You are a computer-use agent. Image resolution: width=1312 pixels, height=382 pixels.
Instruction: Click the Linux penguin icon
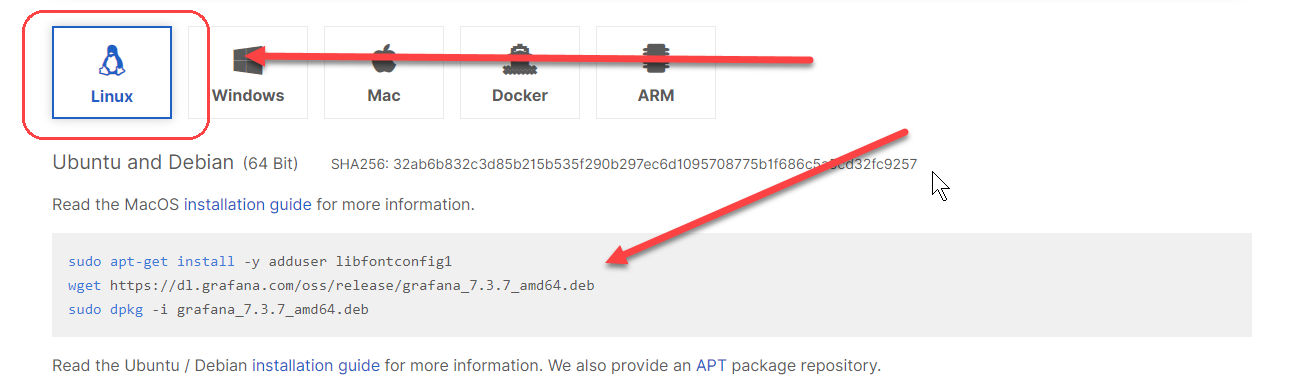[x=112, y=60]
